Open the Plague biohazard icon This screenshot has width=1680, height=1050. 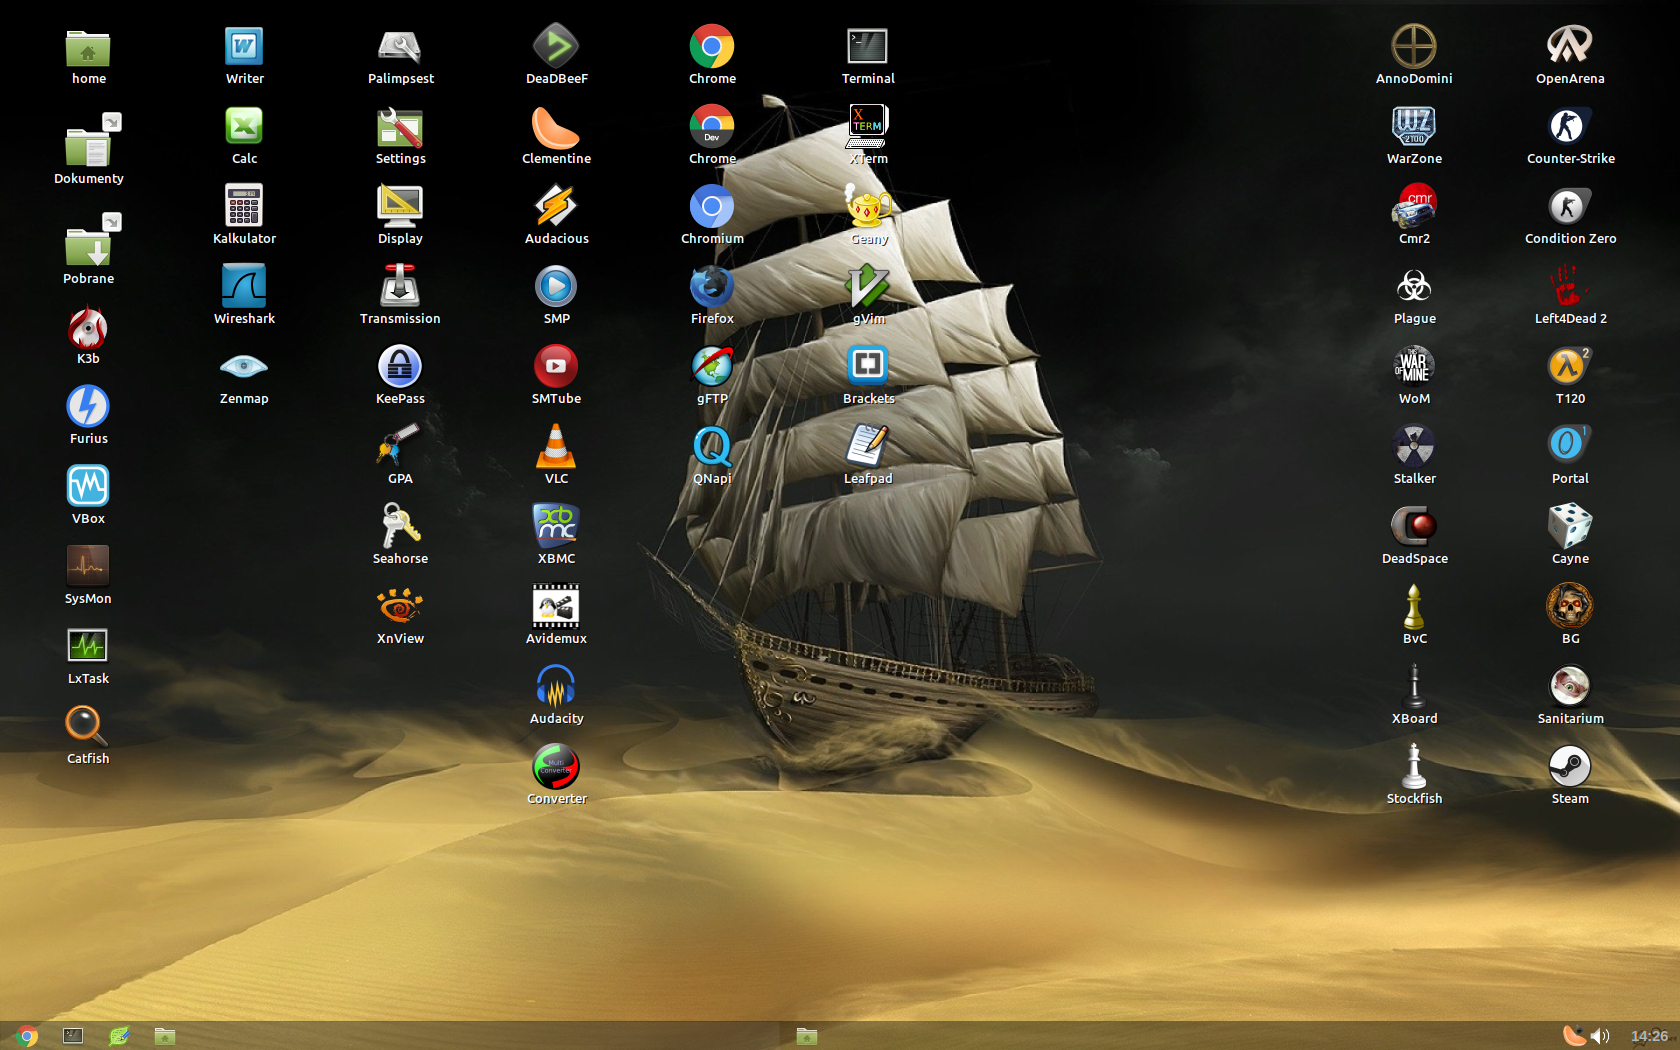point(1414,287)
